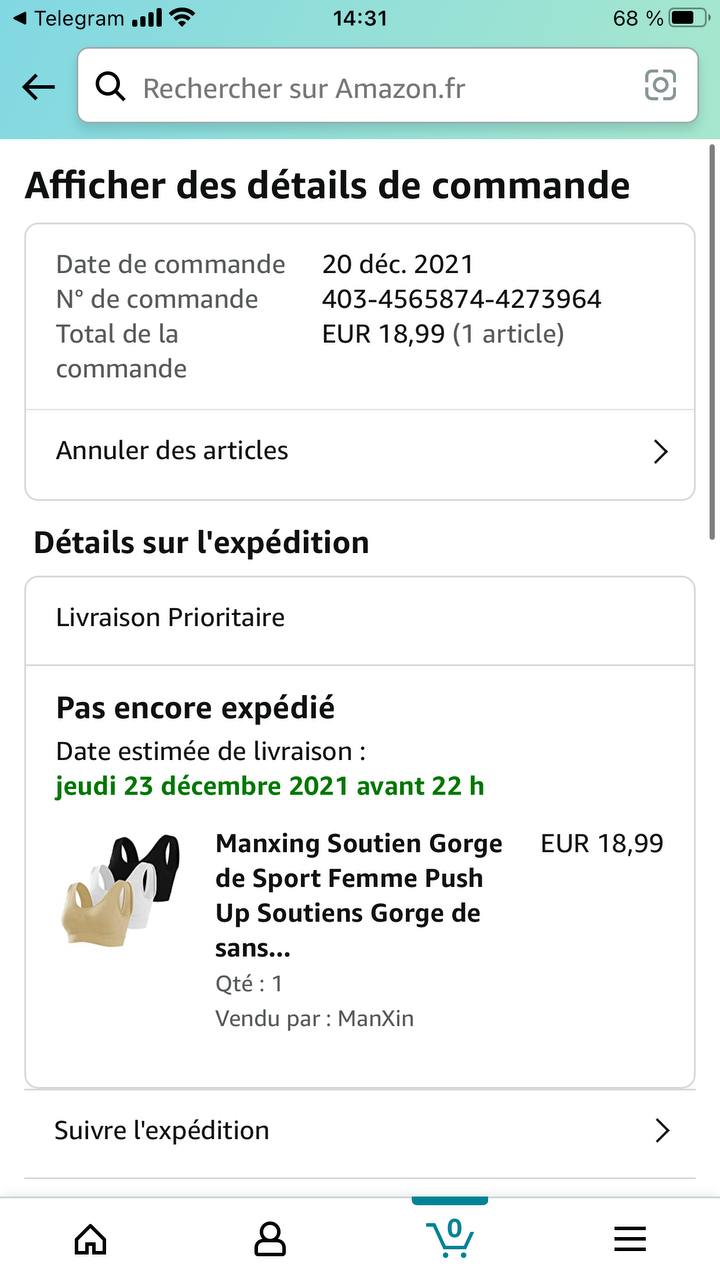Tap the search magnifier icon

pos(110,88)
